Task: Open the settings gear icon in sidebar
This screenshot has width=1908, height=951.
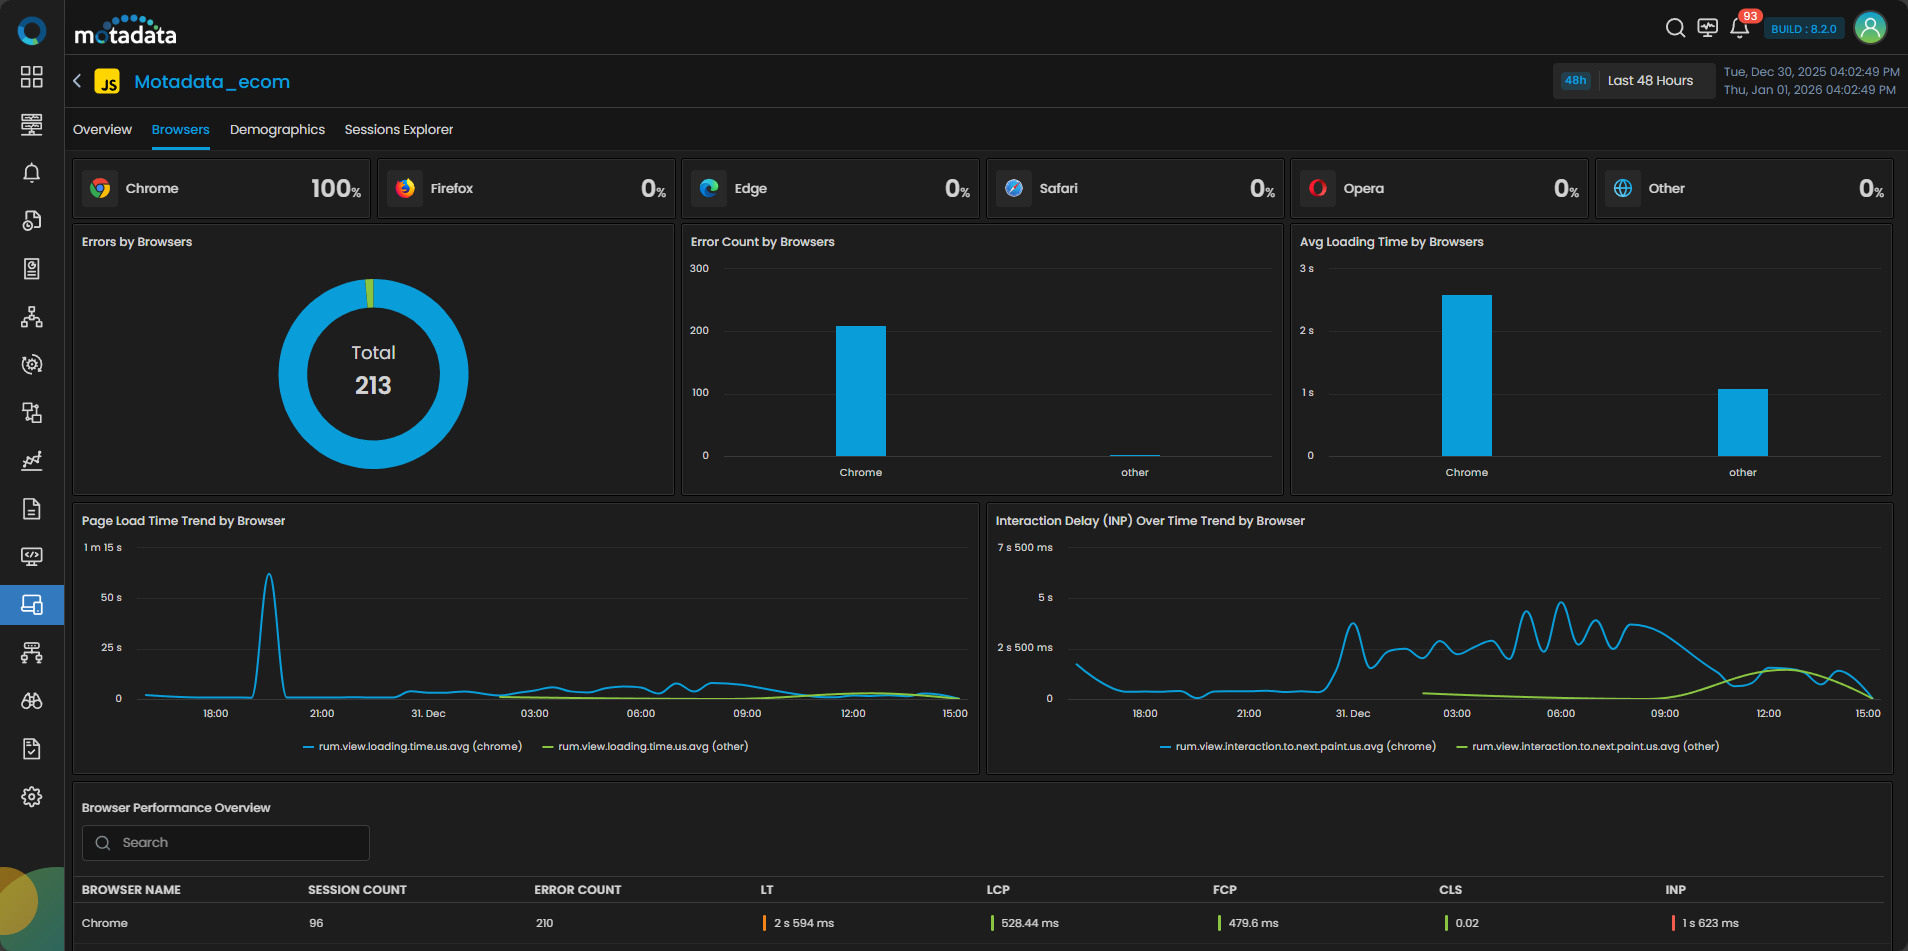Action: (32, 797)
